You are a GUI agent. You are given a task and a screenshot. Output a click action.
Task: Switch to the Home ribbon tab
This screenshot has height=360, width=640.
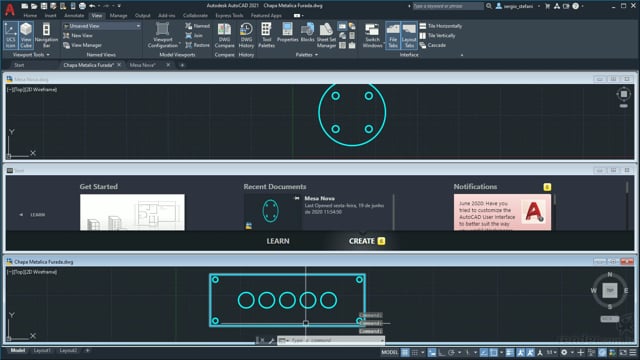pyautogui.click(x=30, y=16)
